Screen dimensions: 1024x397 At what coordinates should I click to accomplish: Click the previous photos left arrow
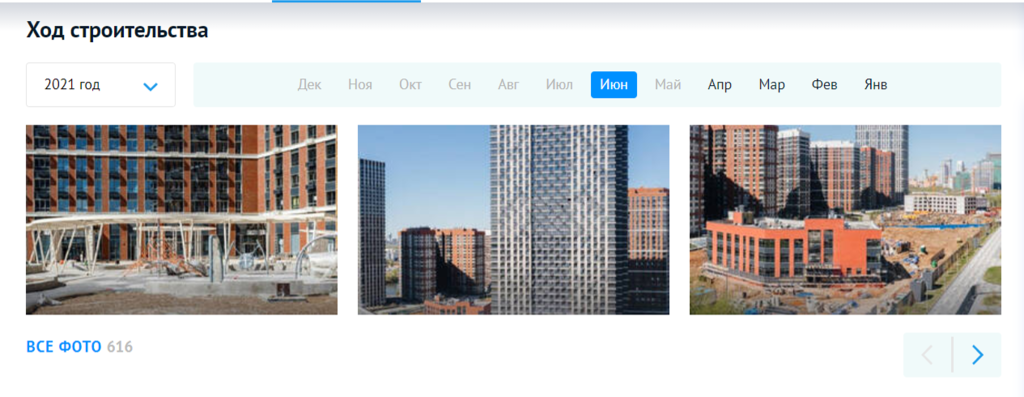[927, 355]
